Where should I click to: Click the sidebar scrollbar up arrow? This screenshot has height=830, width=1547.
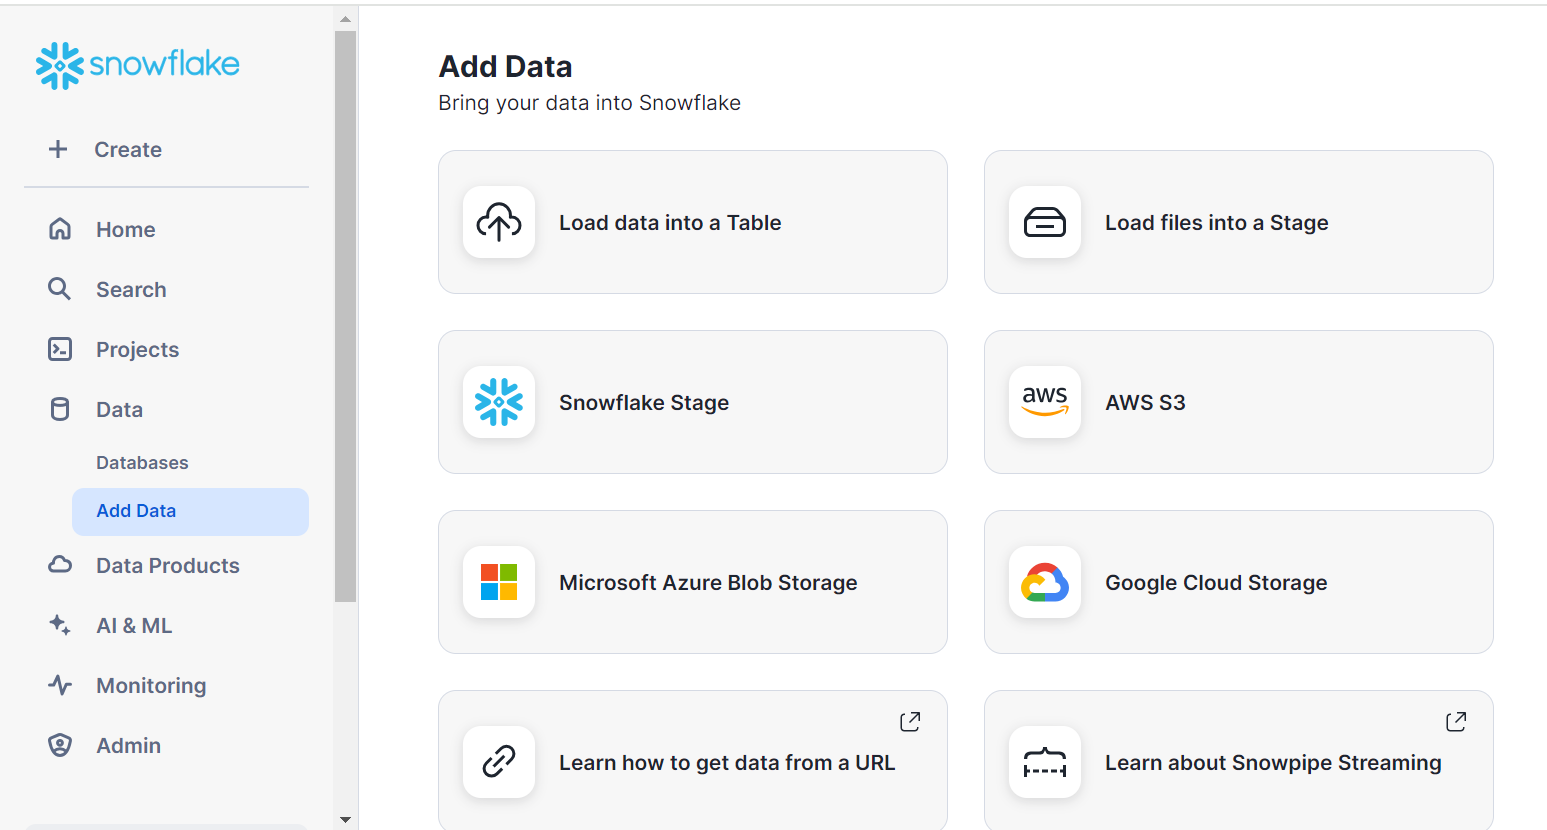345,19
